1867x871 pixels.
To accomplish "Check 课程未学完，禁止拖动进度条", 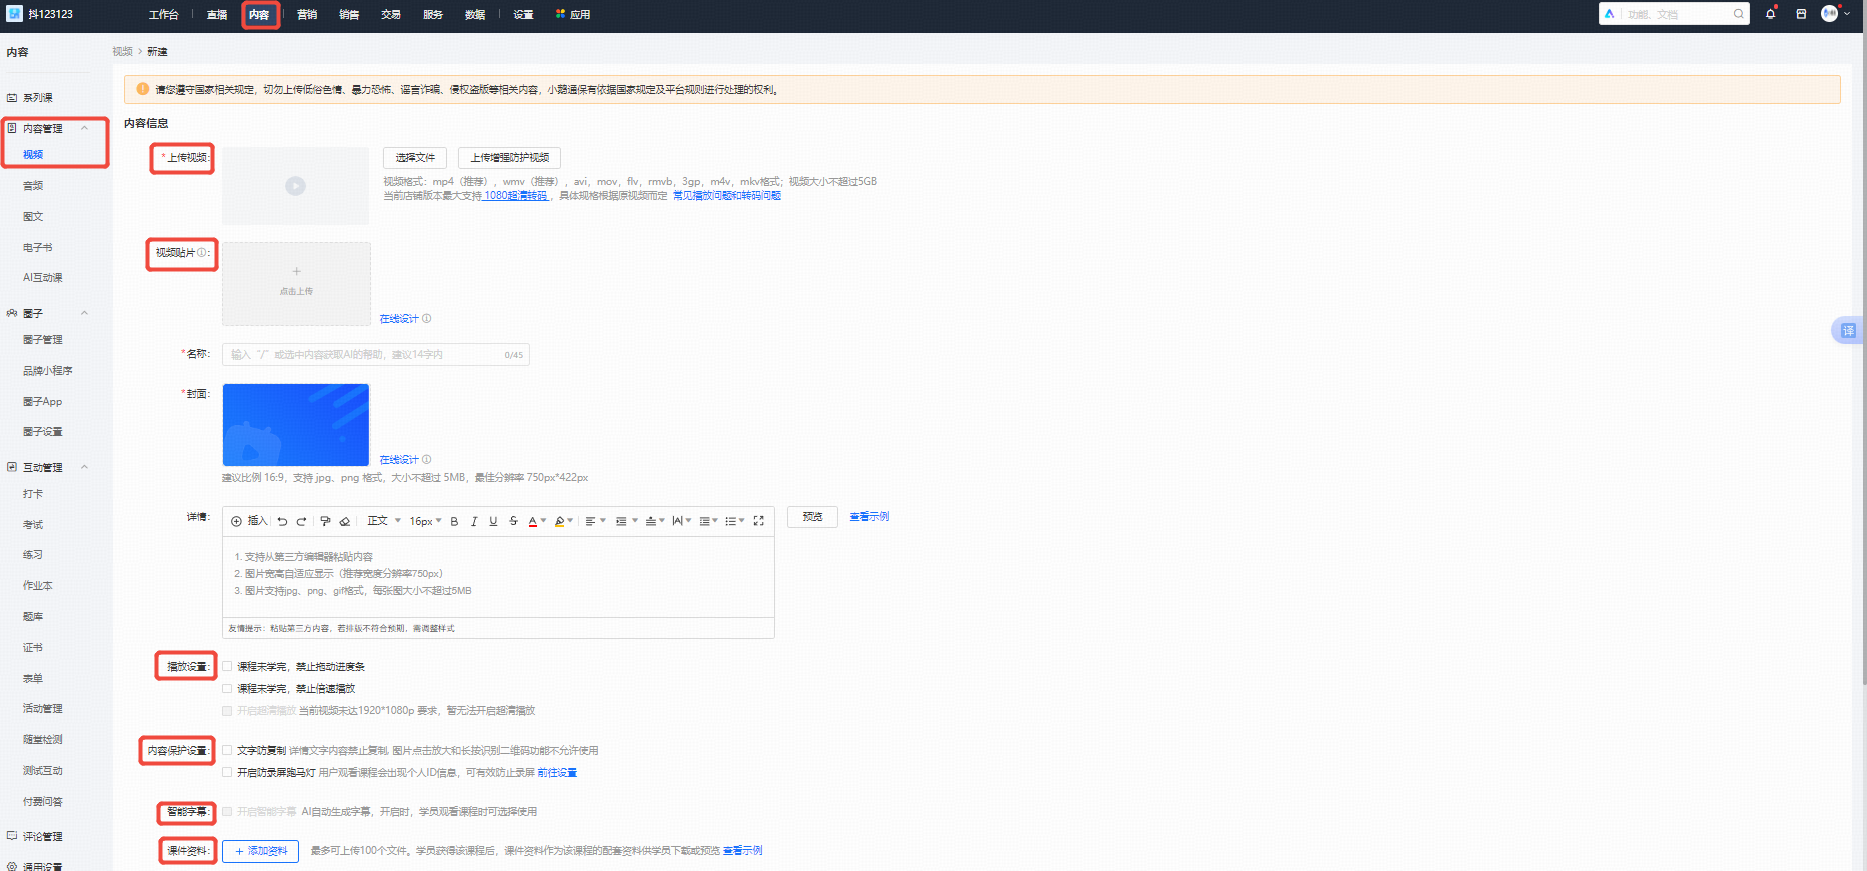I will pos(227,666).
